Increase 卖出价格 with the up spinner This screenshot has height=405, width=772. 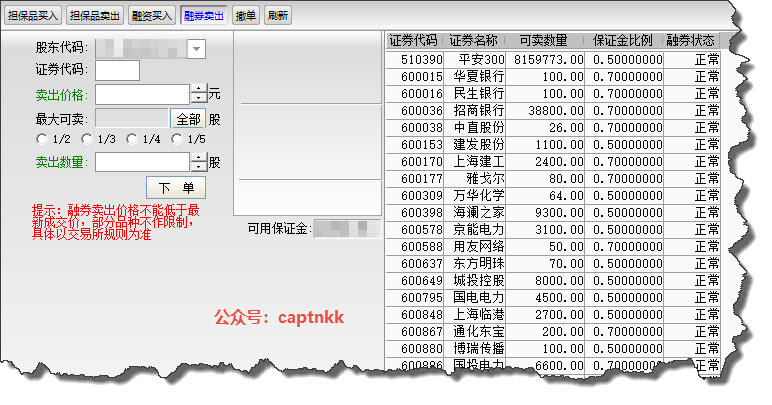198,90
